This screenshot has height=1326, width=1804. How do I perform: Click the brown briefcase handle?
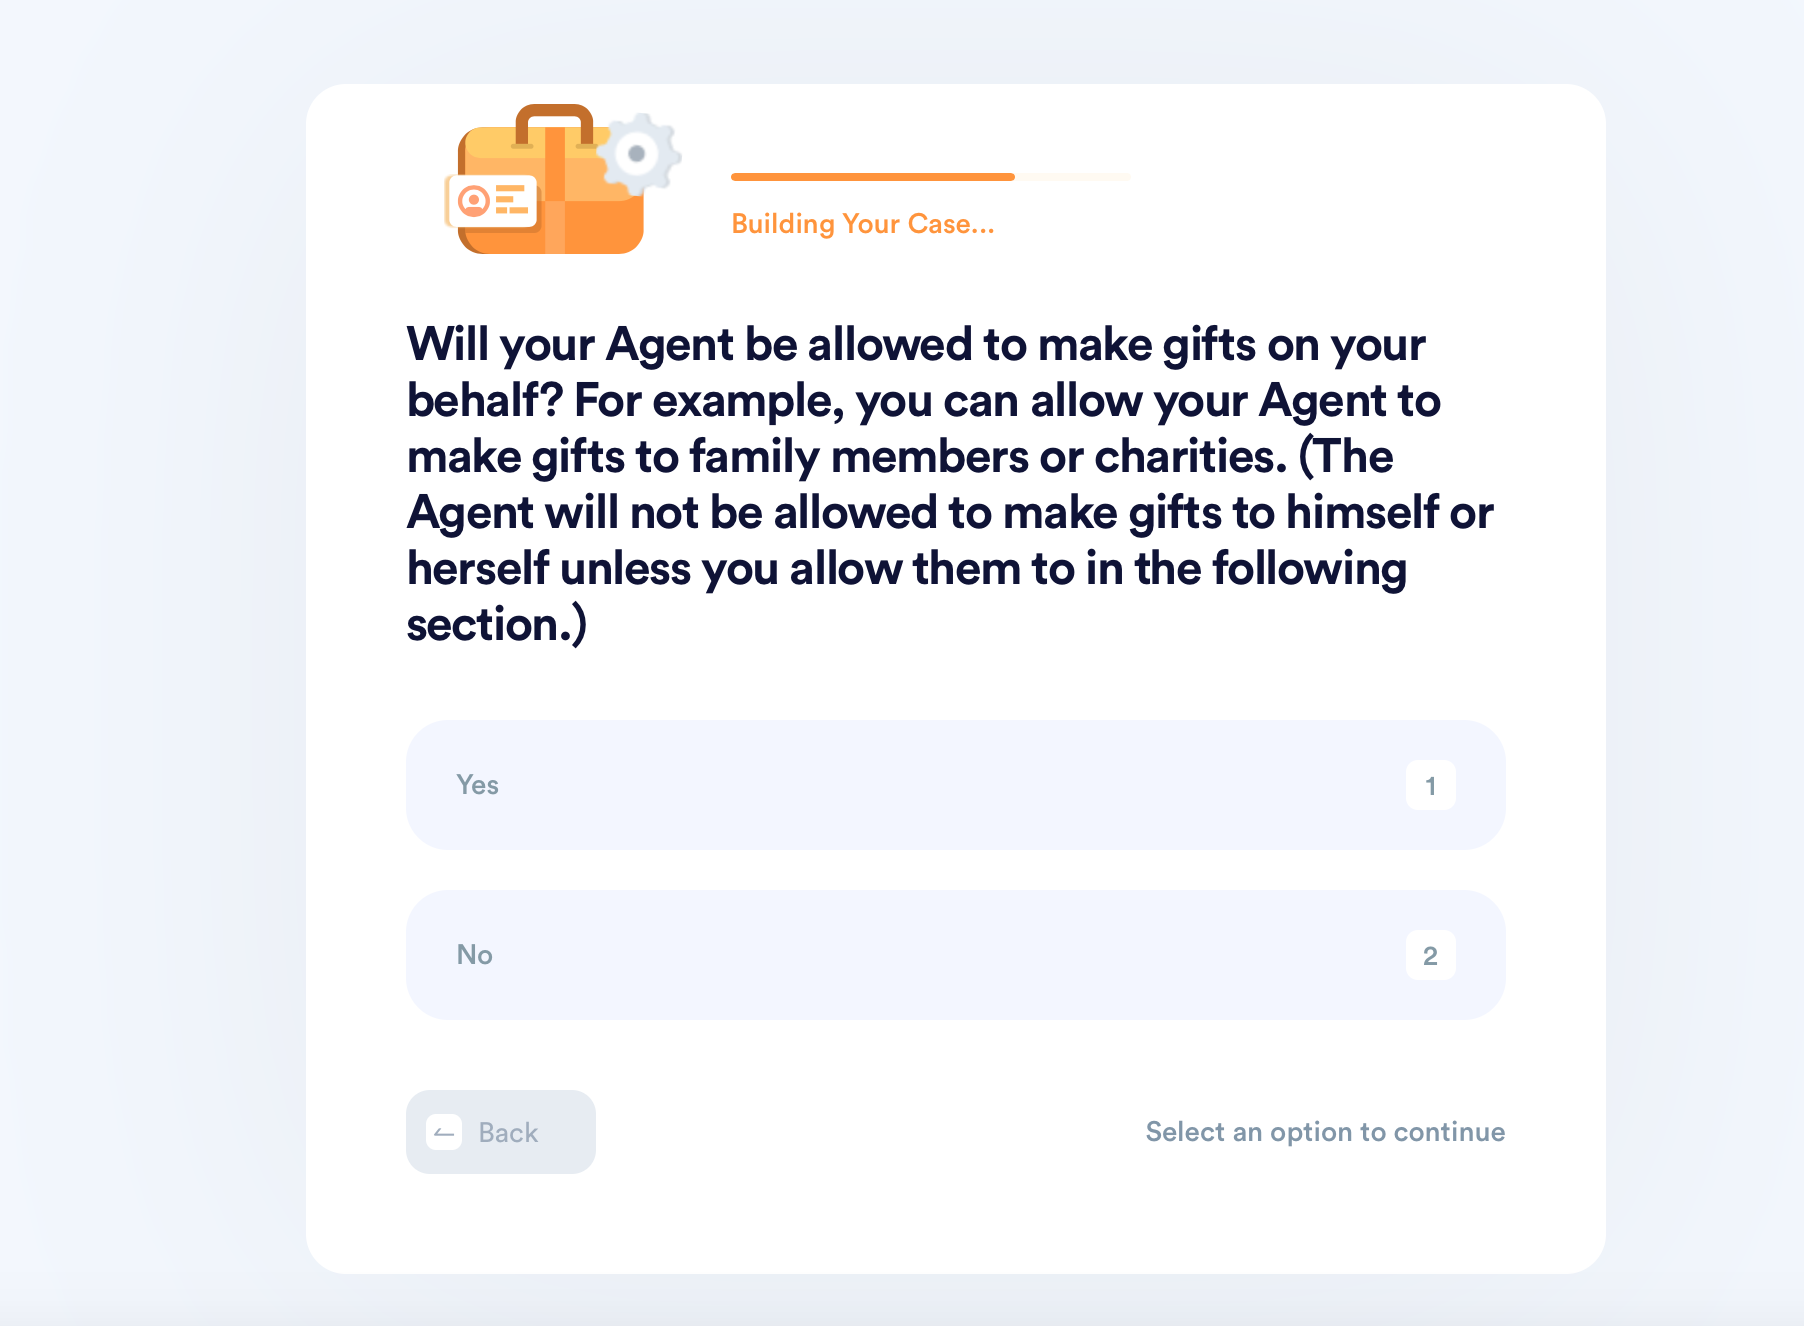pos(554,124)
